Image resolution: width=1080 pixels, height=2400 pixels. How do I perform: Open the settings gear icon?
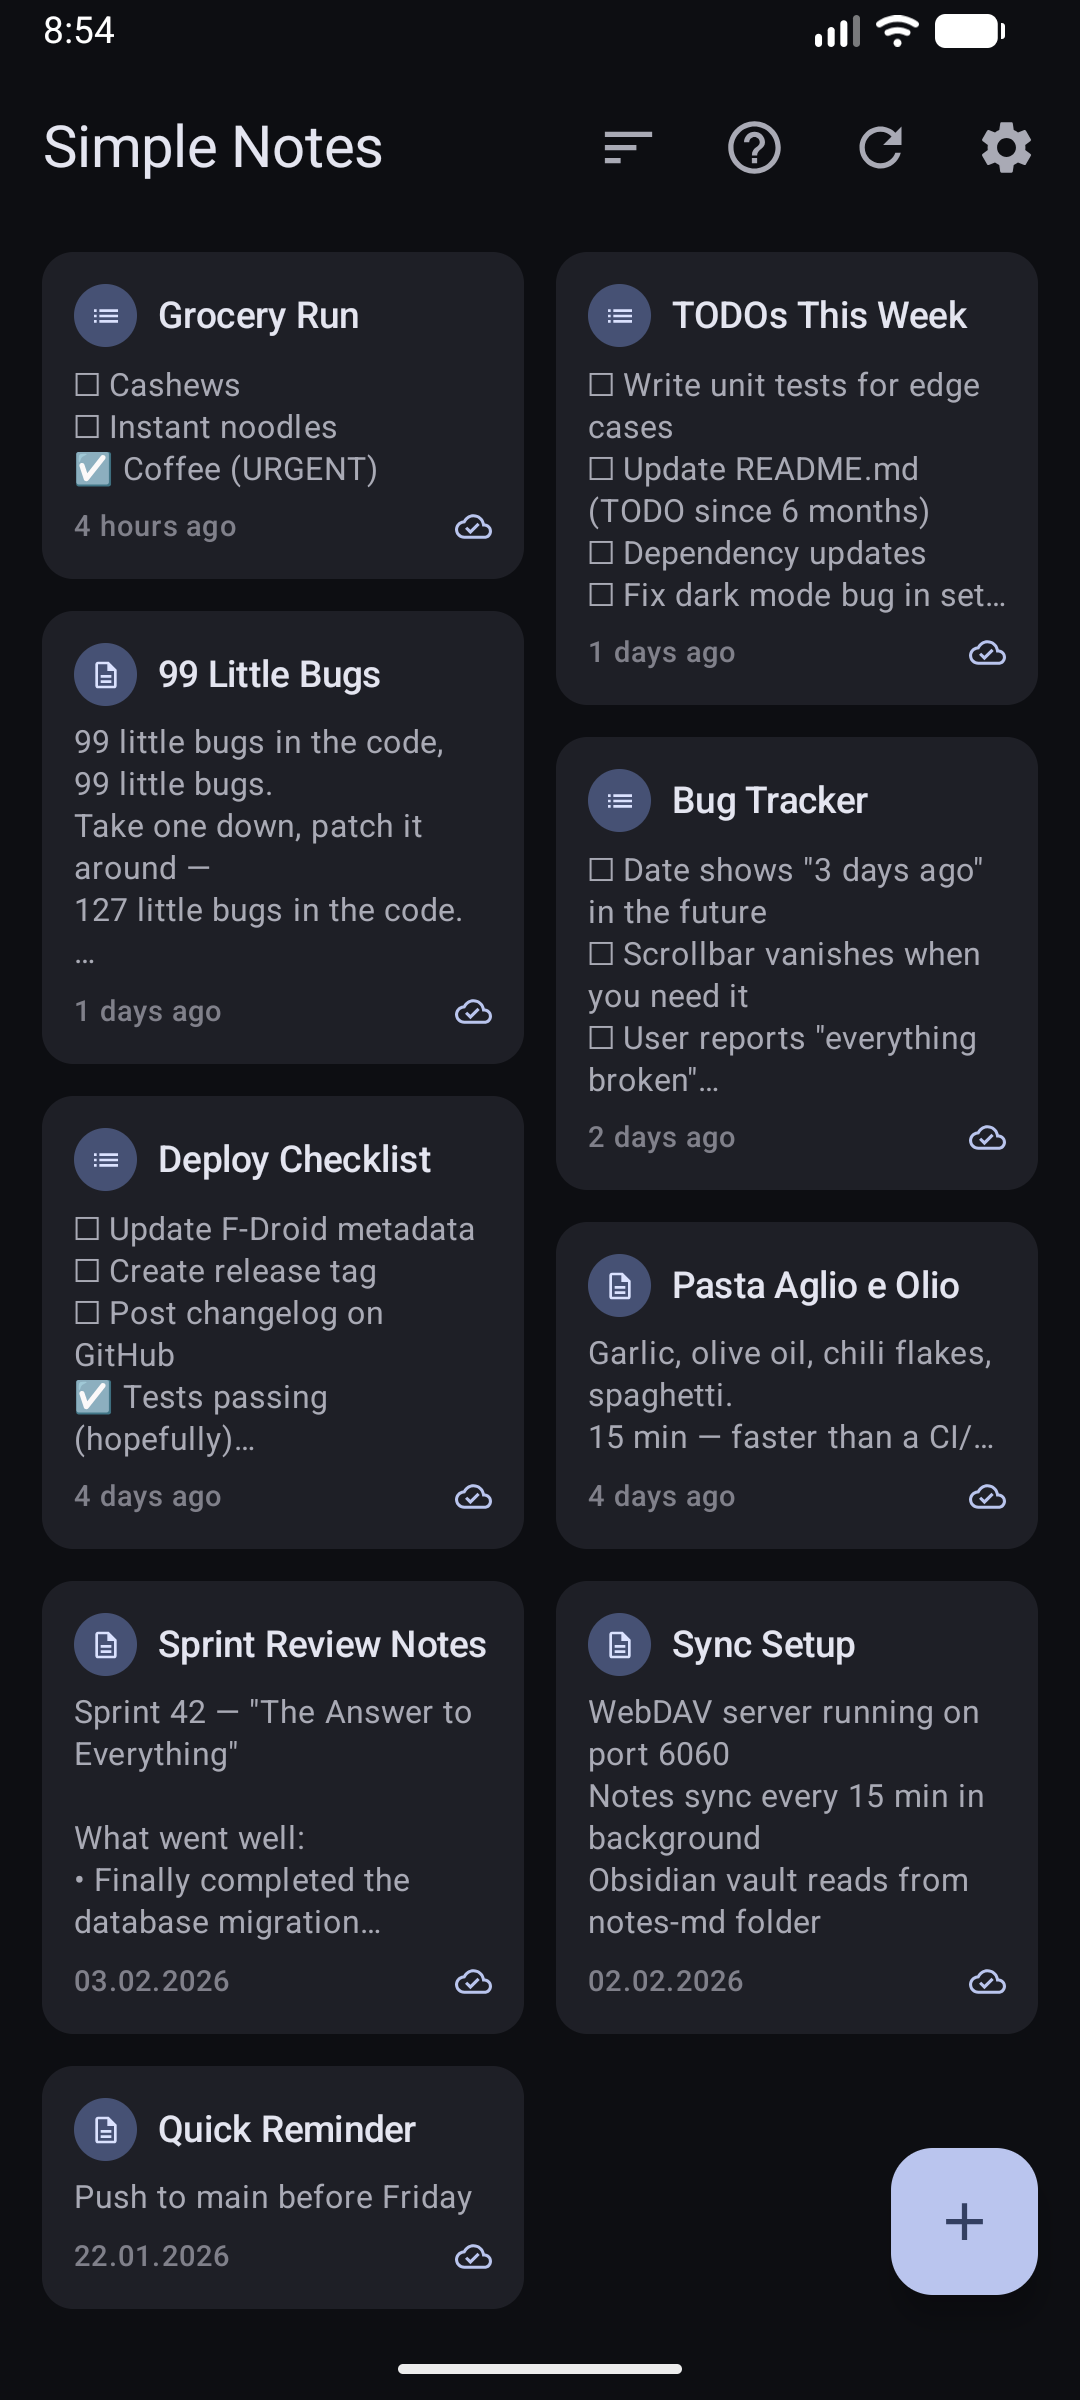click(x=1005, y=148)
